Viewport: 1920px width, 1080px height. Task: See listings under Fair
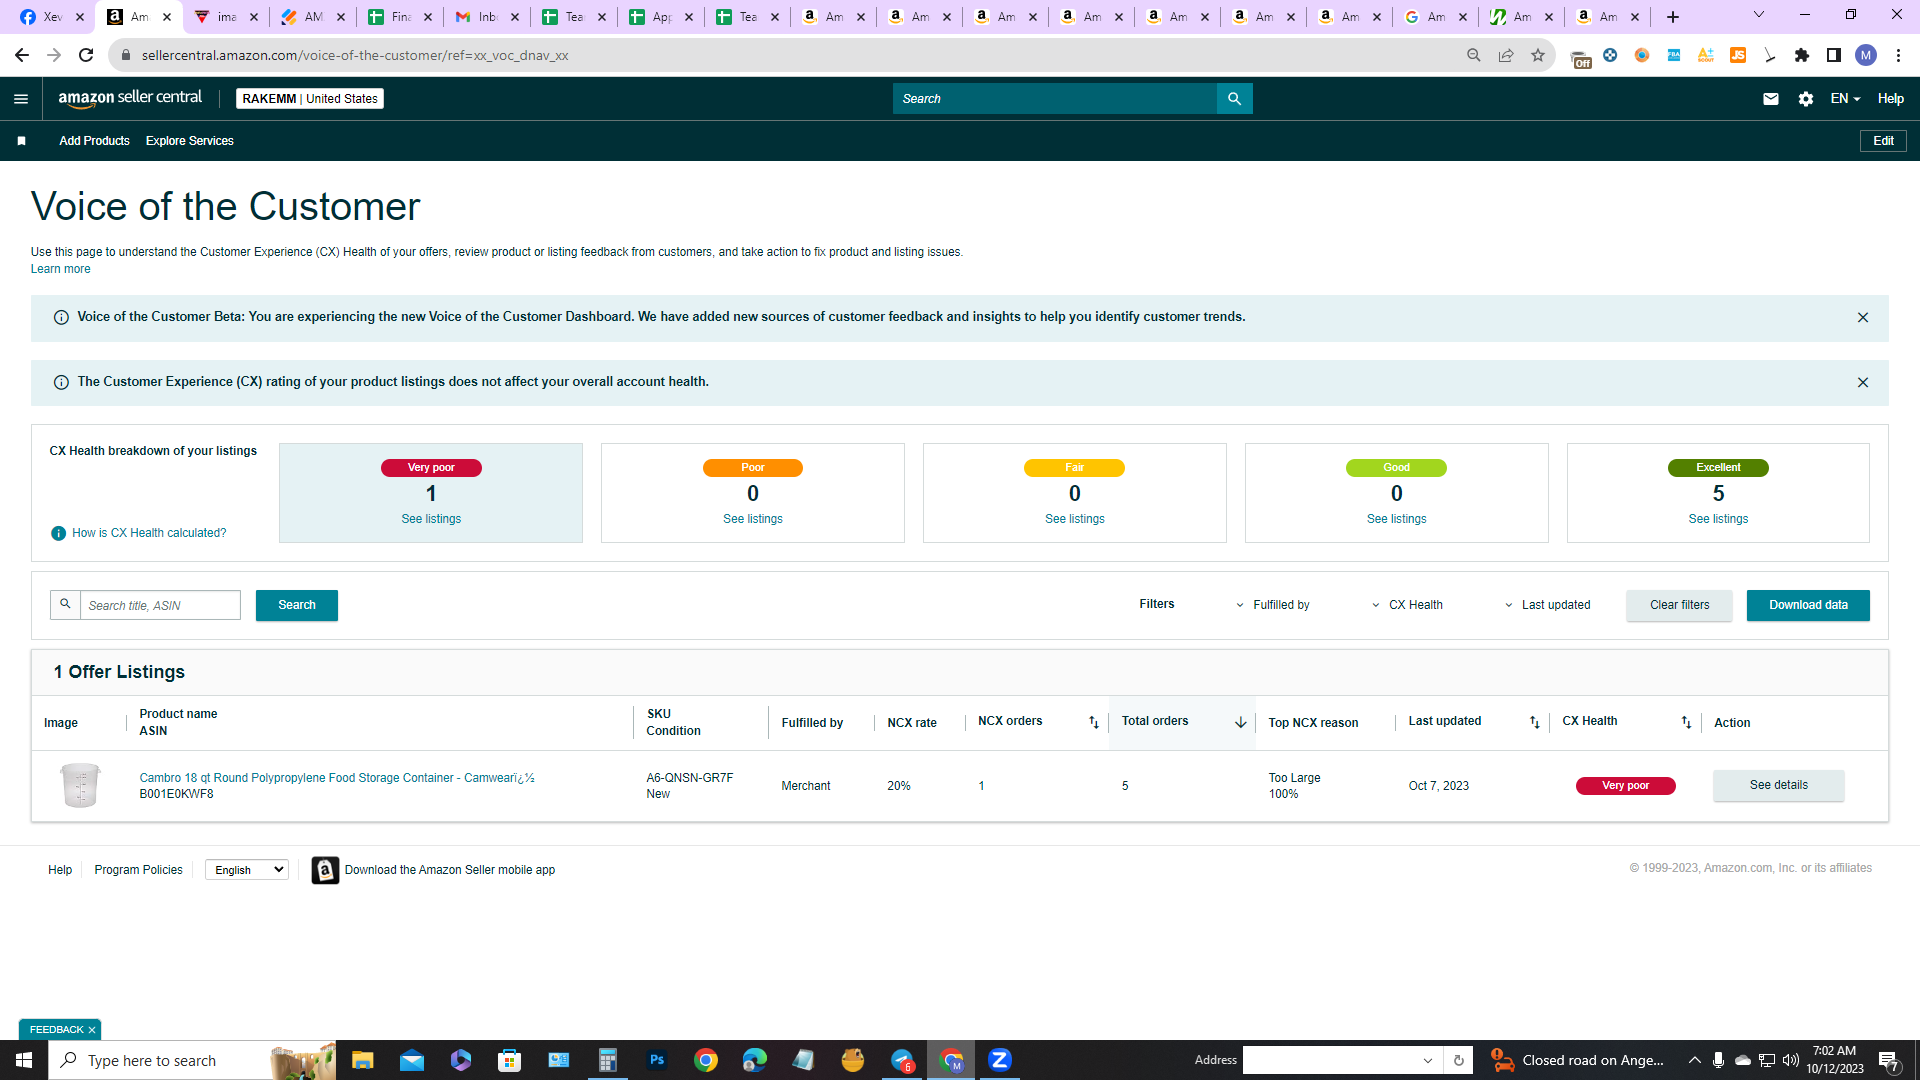(x=1075, y=519)
